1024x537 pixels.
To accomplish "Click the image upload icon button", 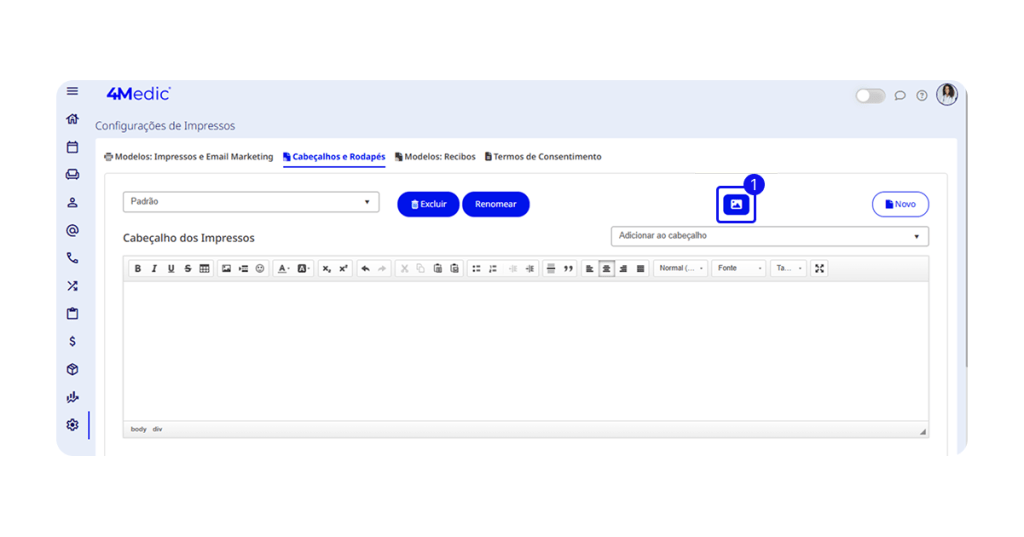I will click(x=736, y=204).
